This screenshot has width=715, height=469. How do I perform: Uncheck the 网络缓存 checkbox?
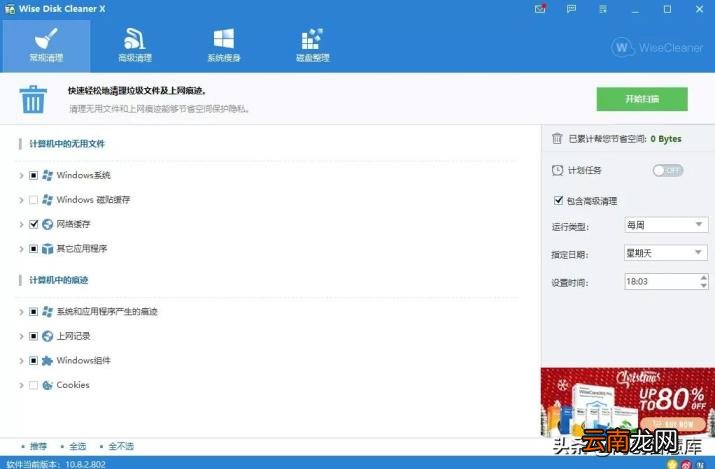pos(33,224)
